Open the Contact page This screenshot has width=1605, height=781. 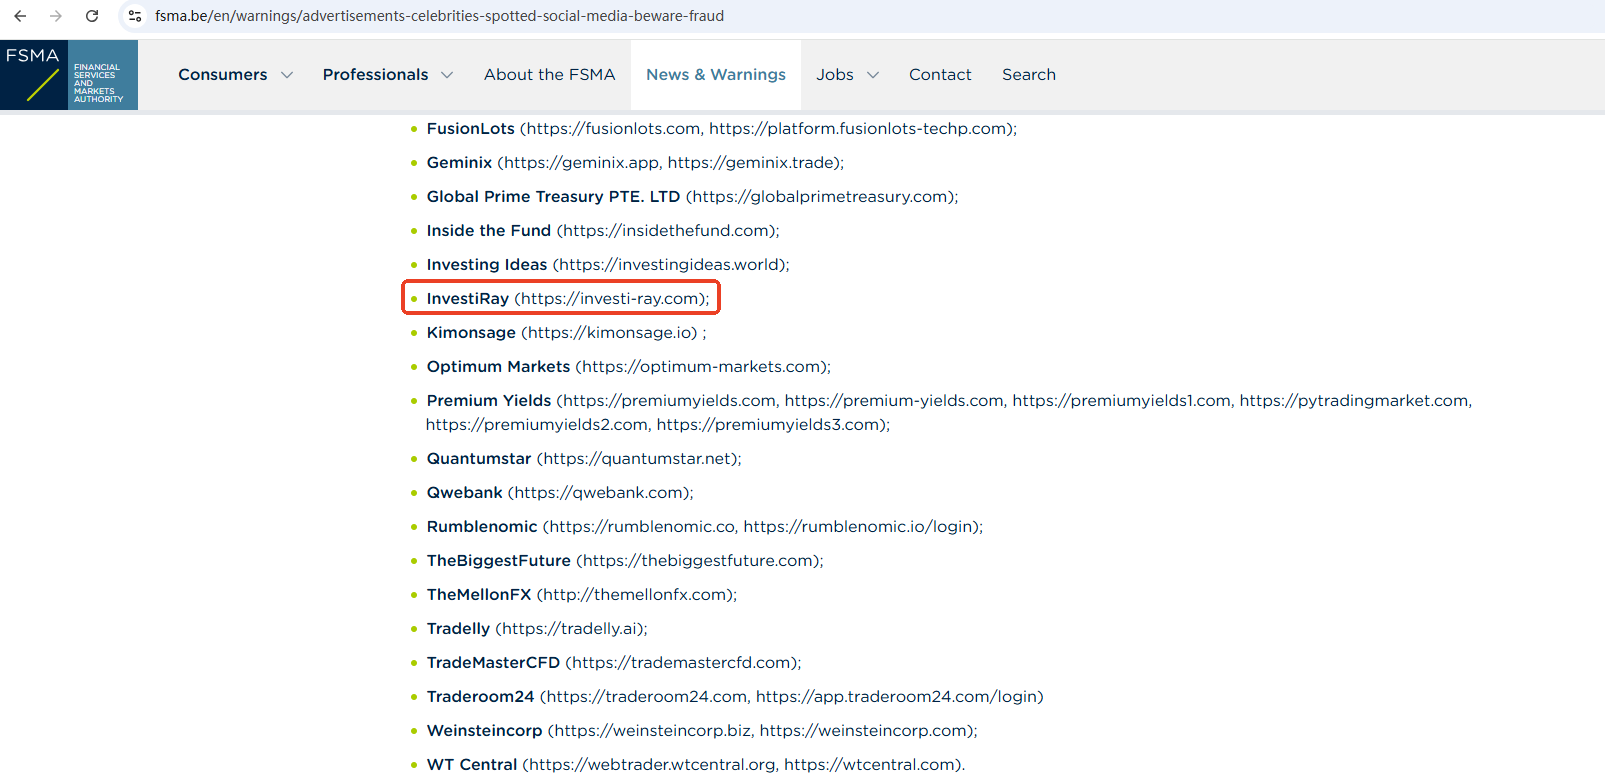pyautogui.click(x=939, y=75)
